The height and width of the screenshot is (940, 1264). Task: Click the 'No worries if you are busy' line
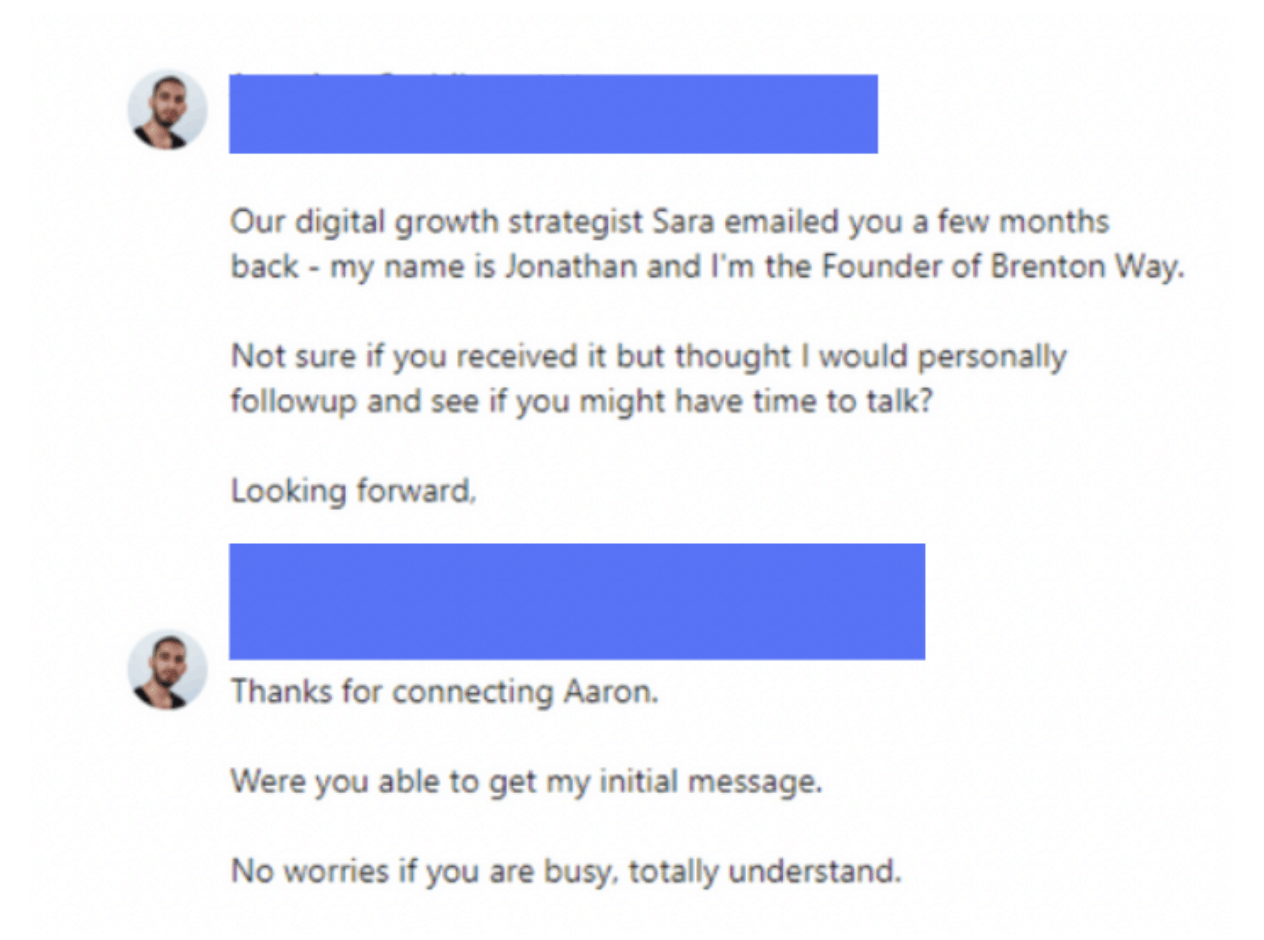(x=406, y=871)
